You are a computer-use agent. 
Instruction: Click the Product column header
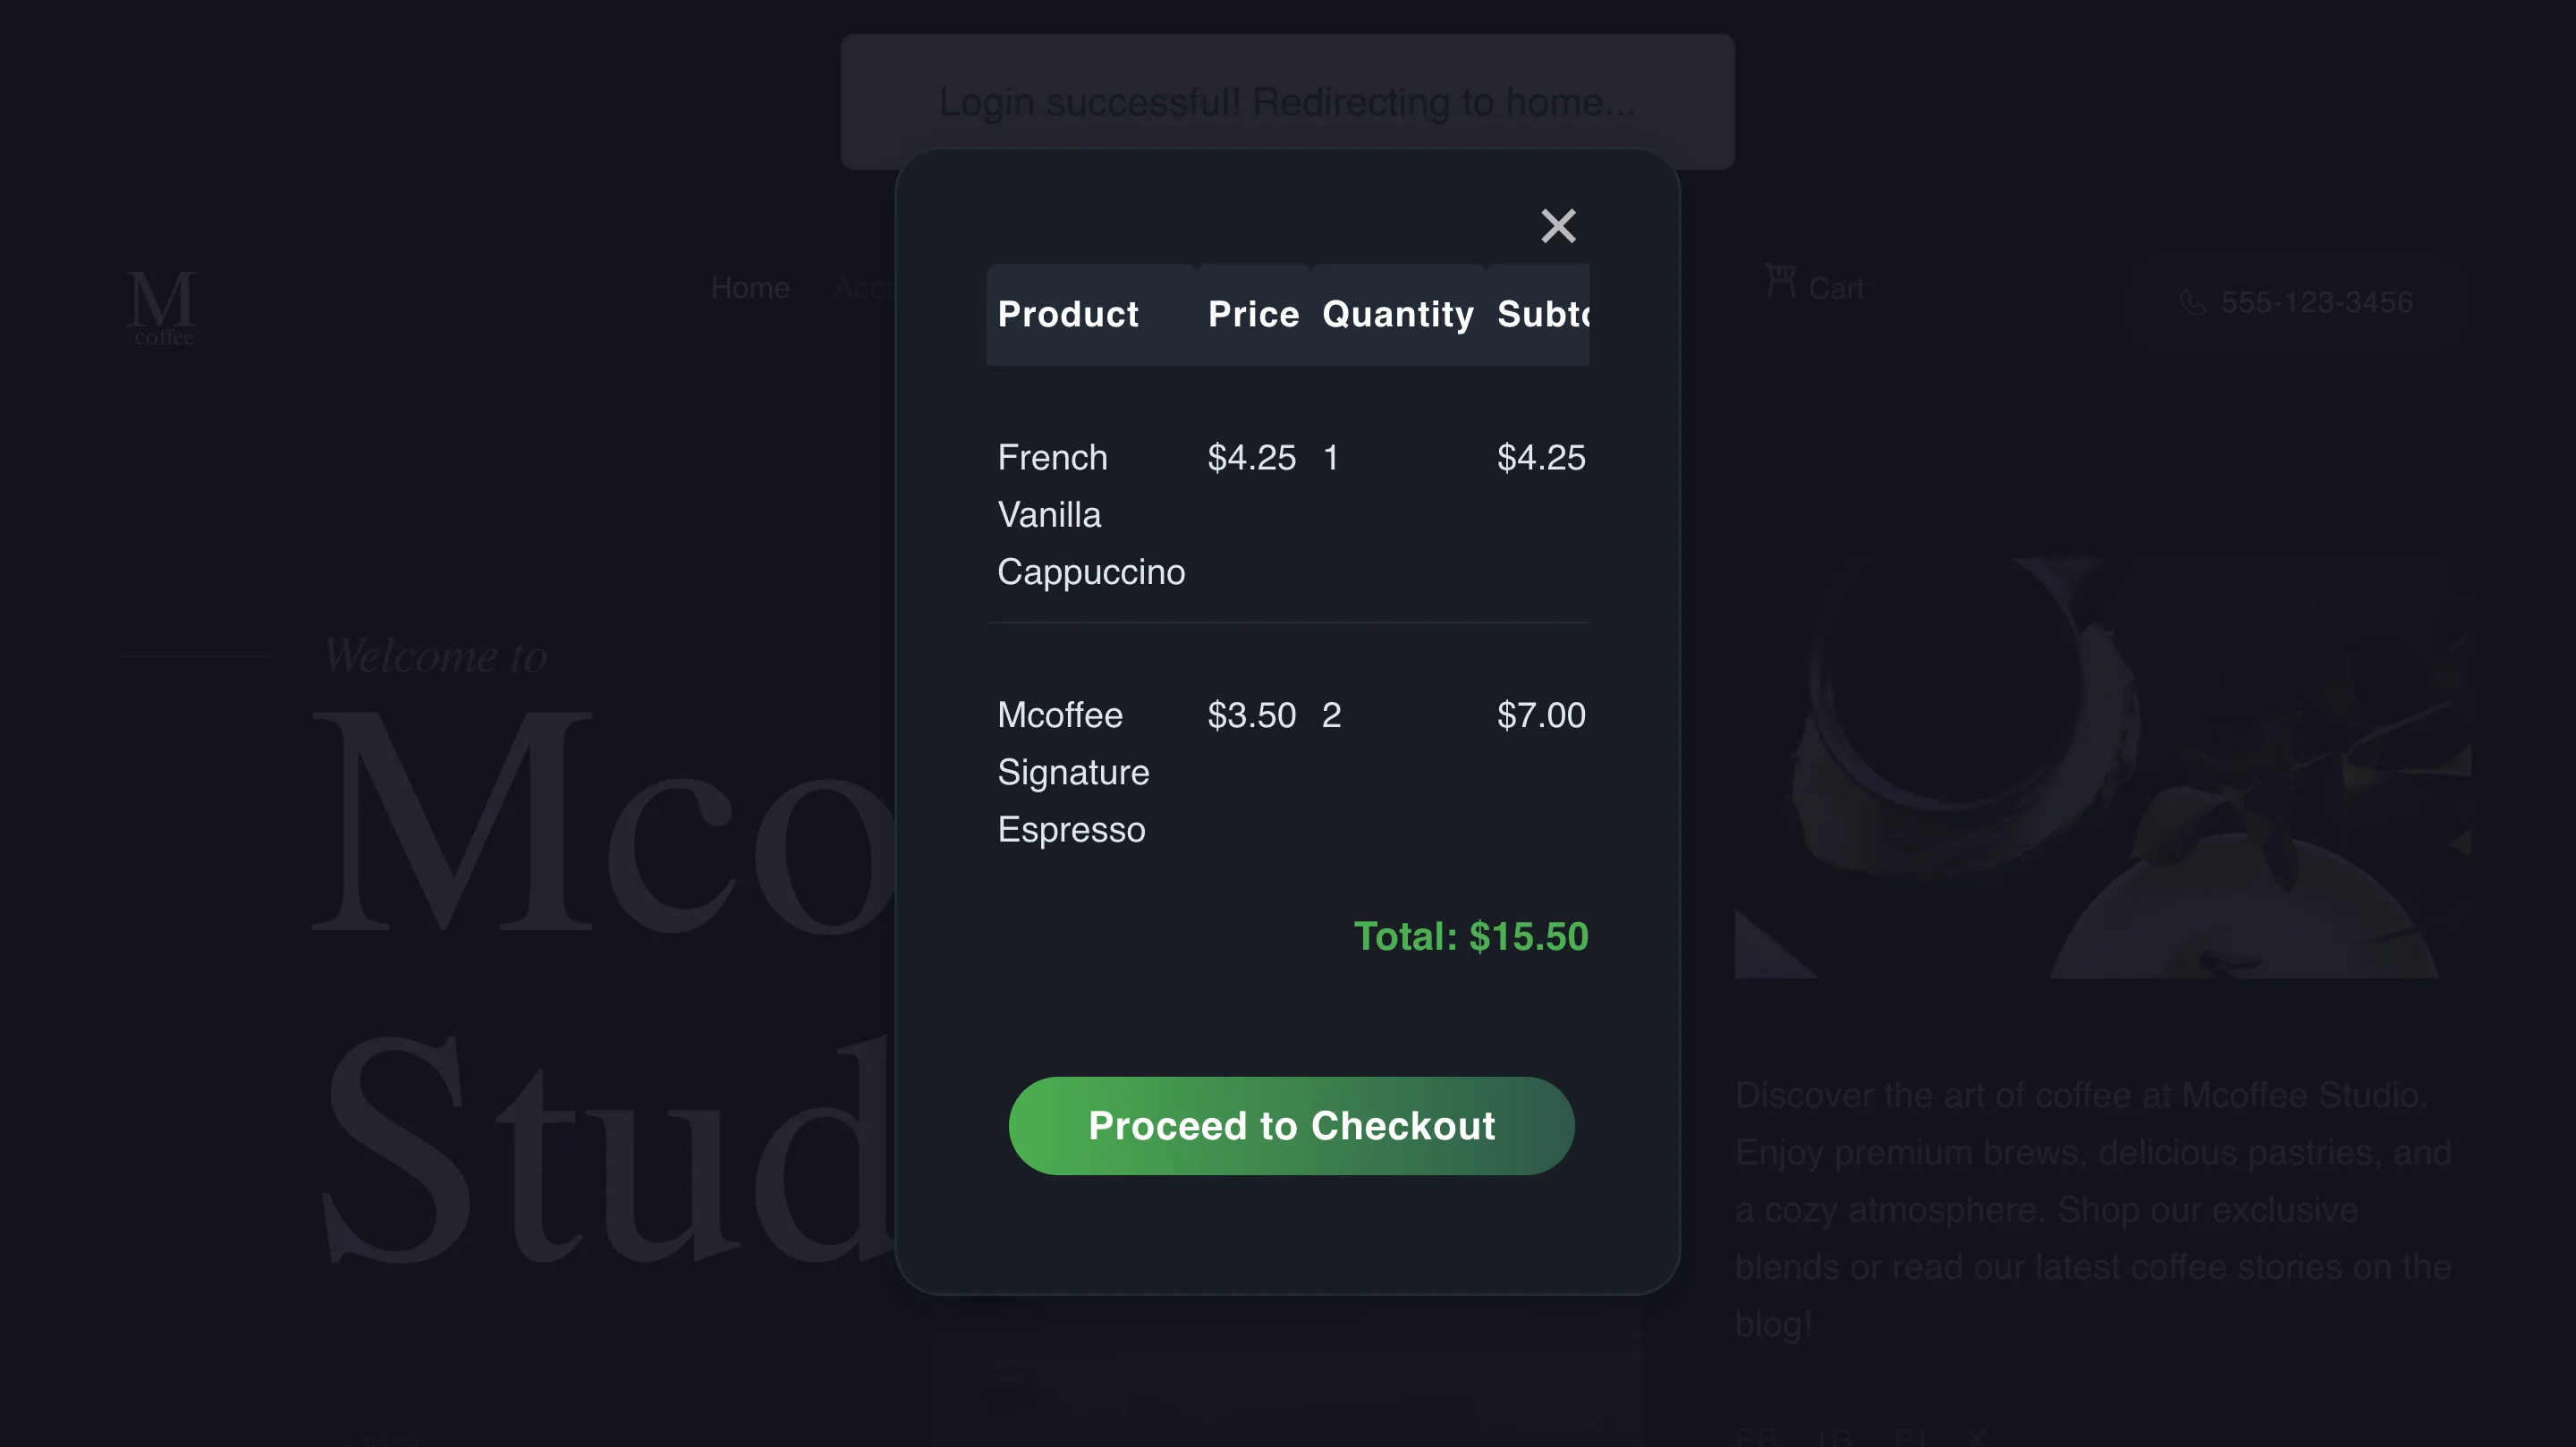point(1068,315)
